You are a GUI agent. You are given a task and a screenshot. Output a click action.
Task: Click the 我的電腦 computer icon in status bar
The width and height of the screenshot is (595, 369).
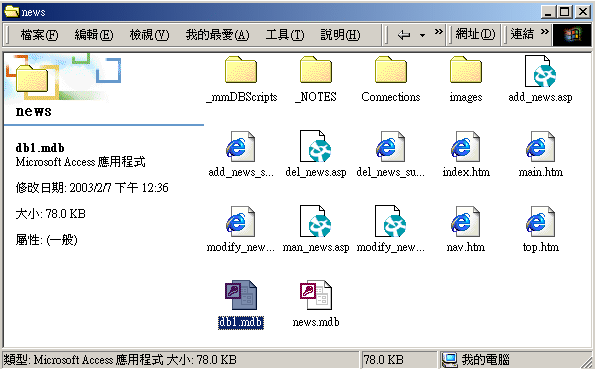coord(450,360)
